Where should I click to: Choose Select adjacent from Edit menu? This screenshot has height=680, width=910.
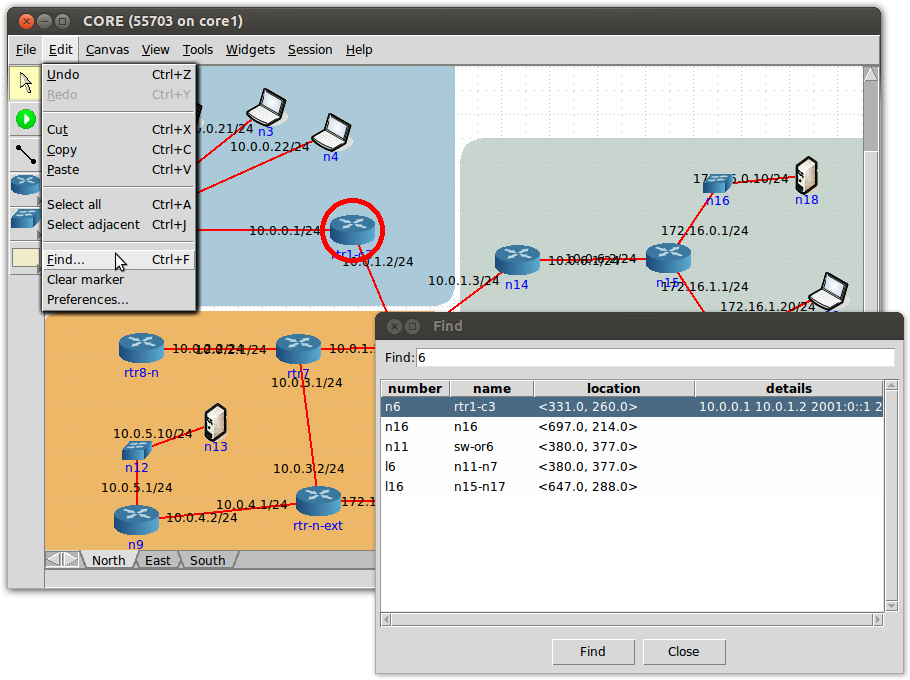coord(119,225)
